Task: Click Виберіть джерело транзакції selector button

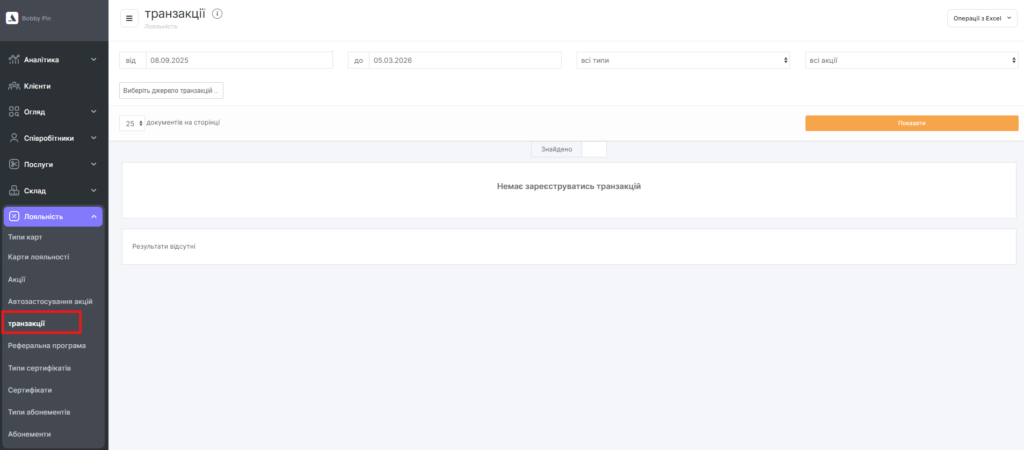Action: (x=171, y=91)
